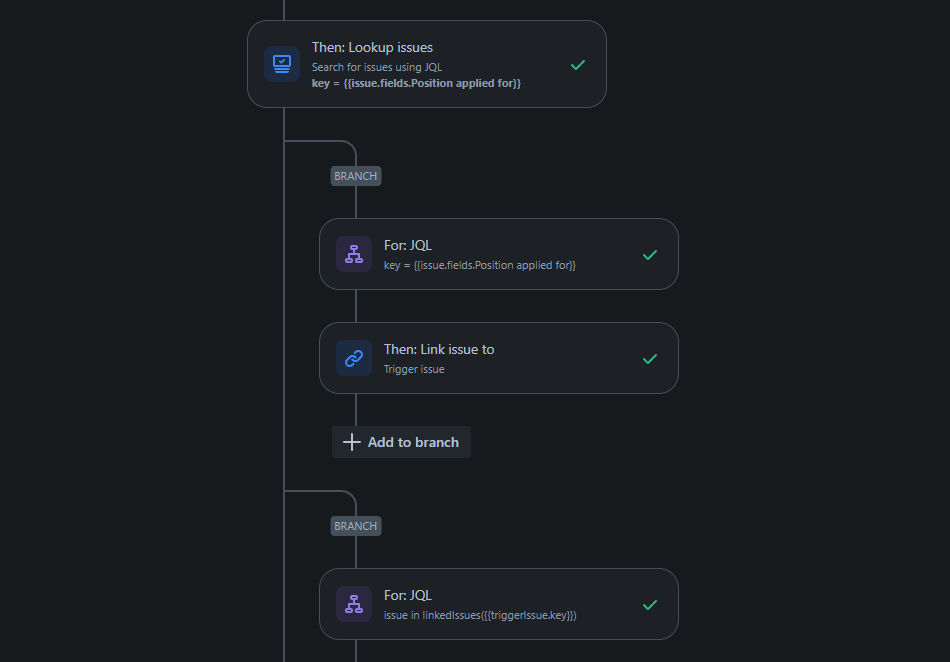Open For: JQL with Position applied for
Screen dimensions: 950x662
click(x=499, y=254)
